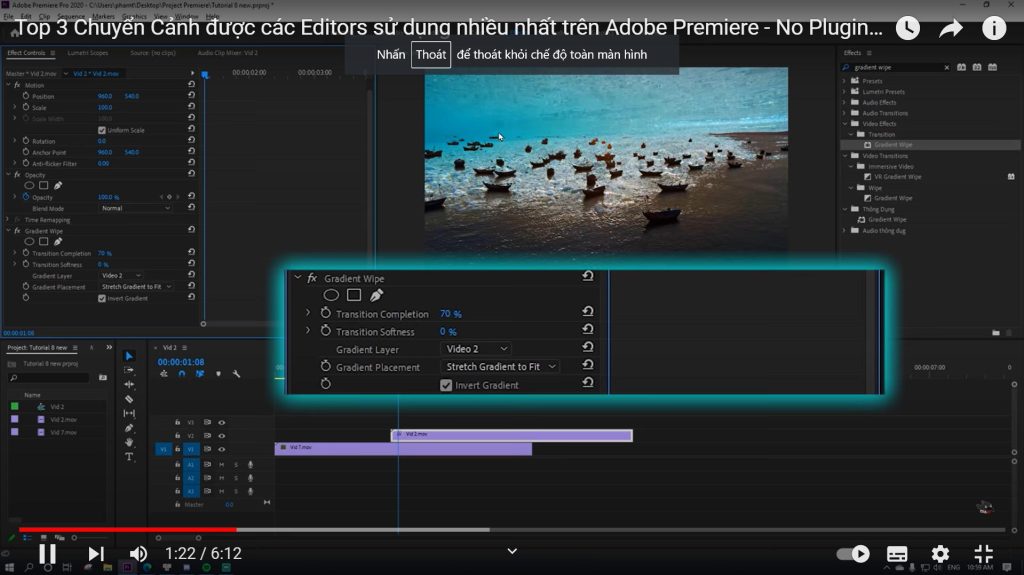Click the YouTube volume speaker button
The width and height of the screenshot is (1024, 575).
pyautogui.click(x=138, y=554)
